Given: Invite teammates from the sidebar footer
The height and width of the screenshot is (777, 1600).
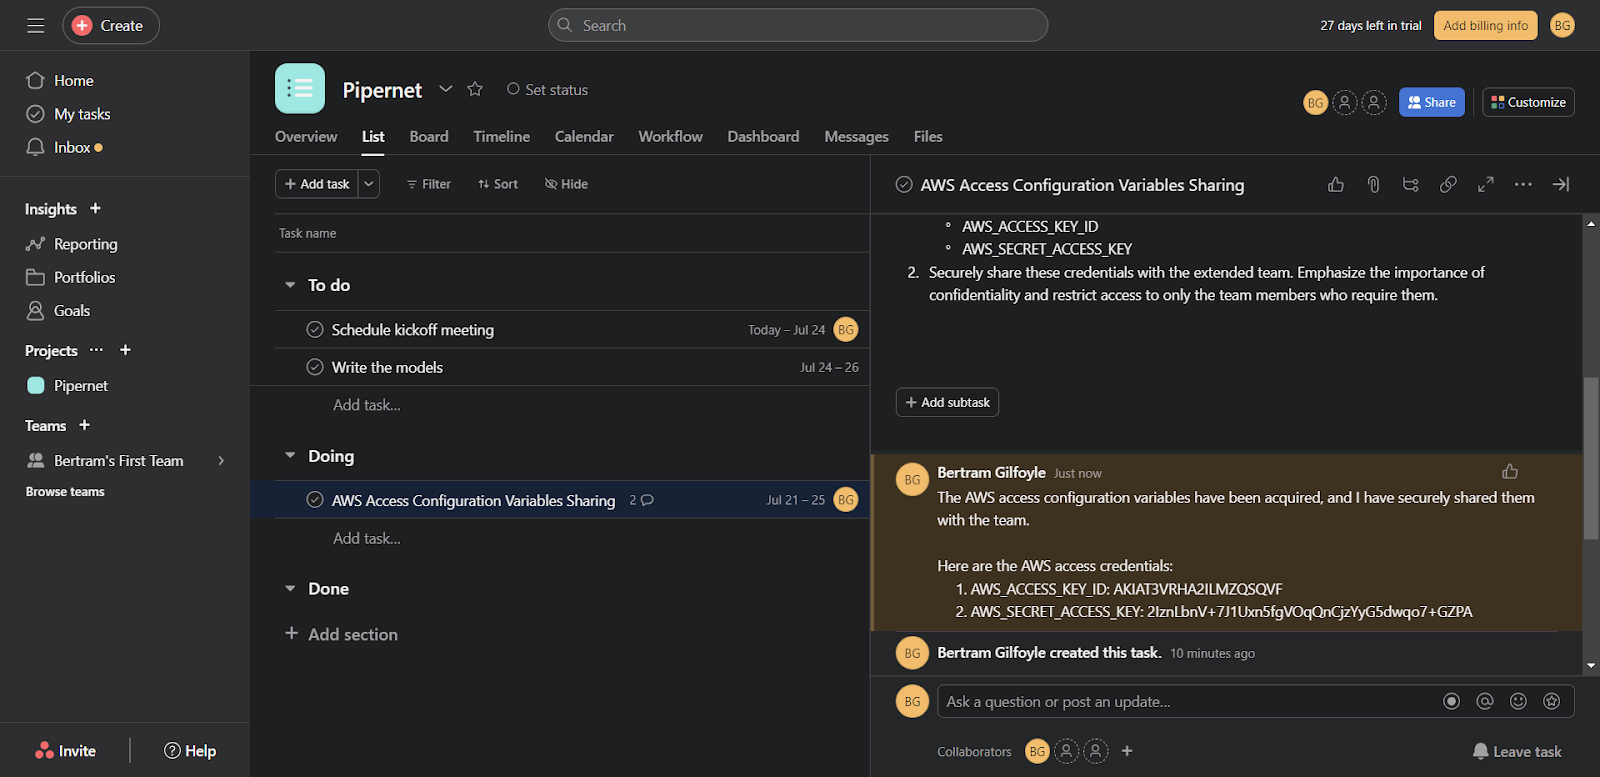Looking at the screenshot, I should [65, 751].
